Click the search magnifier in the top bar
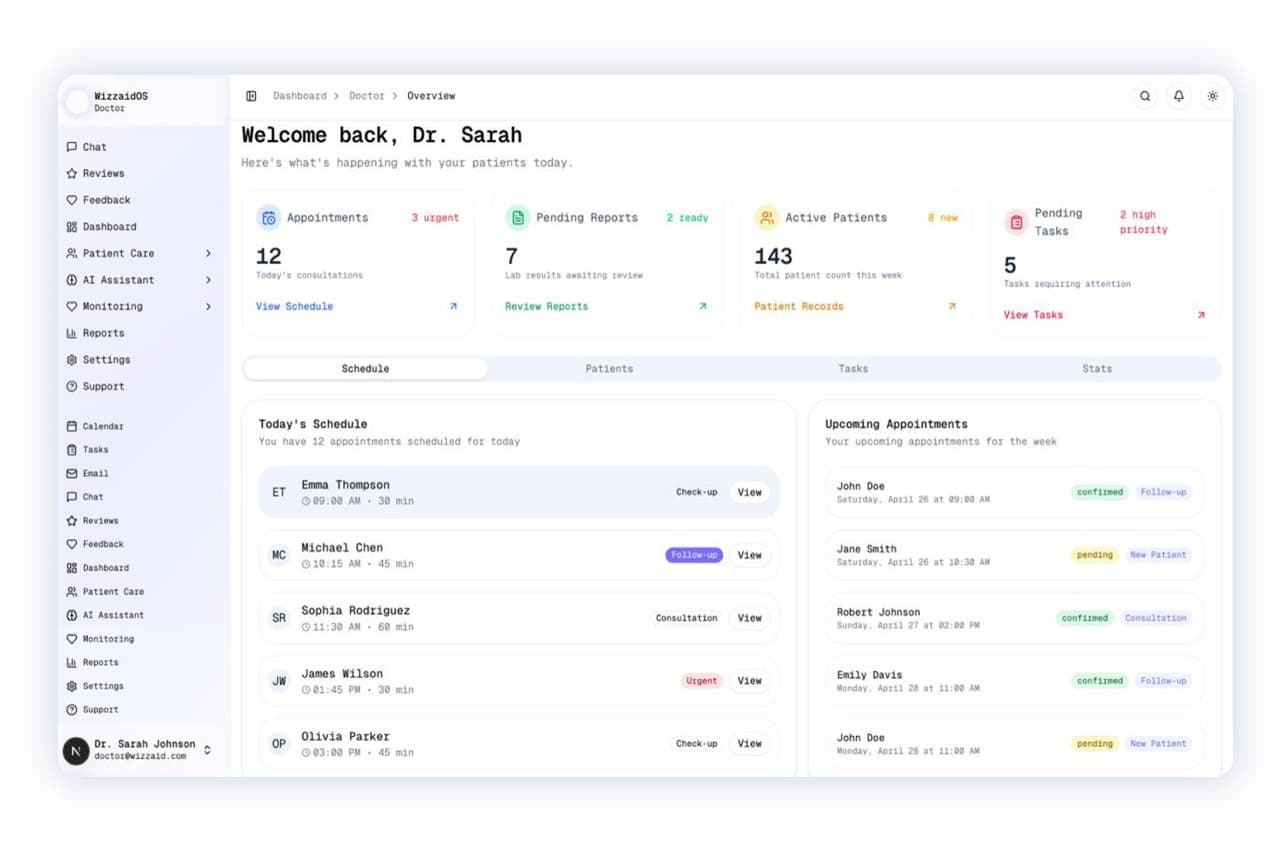 [x=1145, y=96]
